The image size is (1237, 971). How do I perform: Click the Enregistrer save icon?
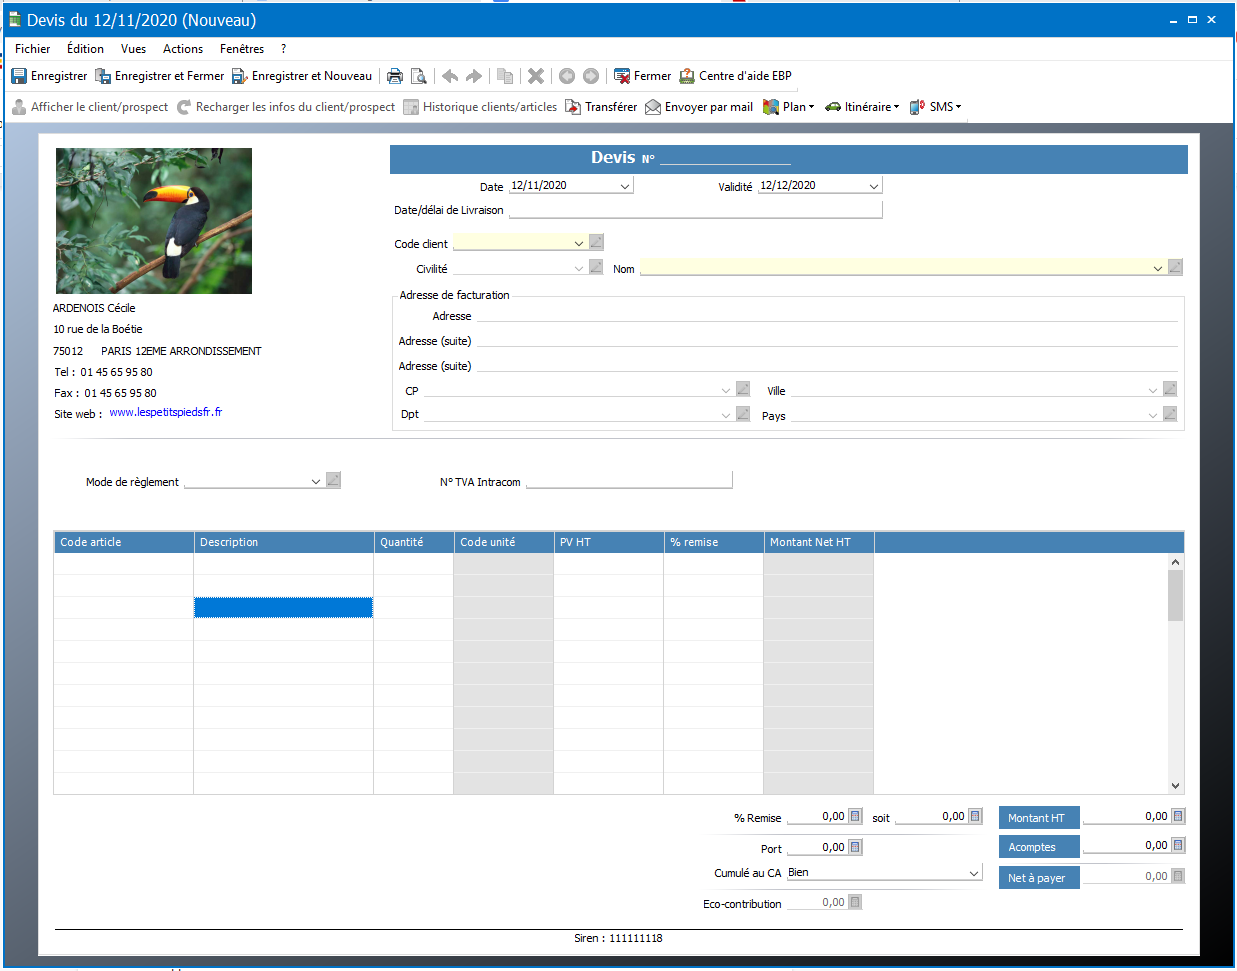pyautogui.click(x=19, y=76)
